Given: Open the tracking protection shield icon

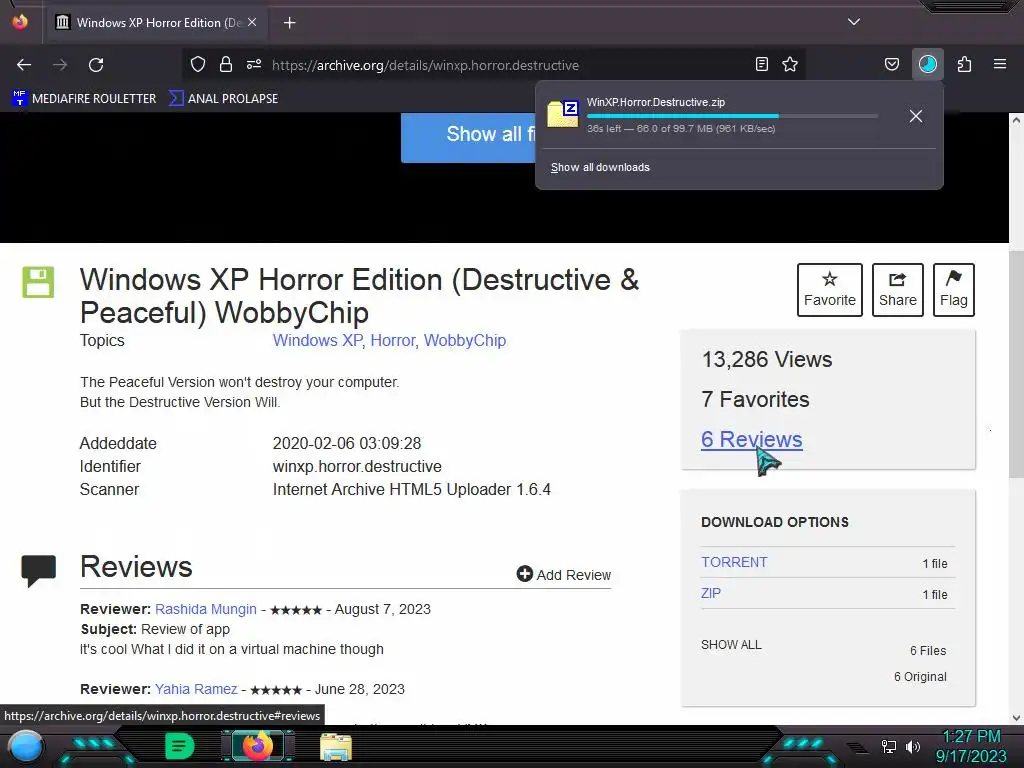Looking at the screenshot, I should [198, 64].
